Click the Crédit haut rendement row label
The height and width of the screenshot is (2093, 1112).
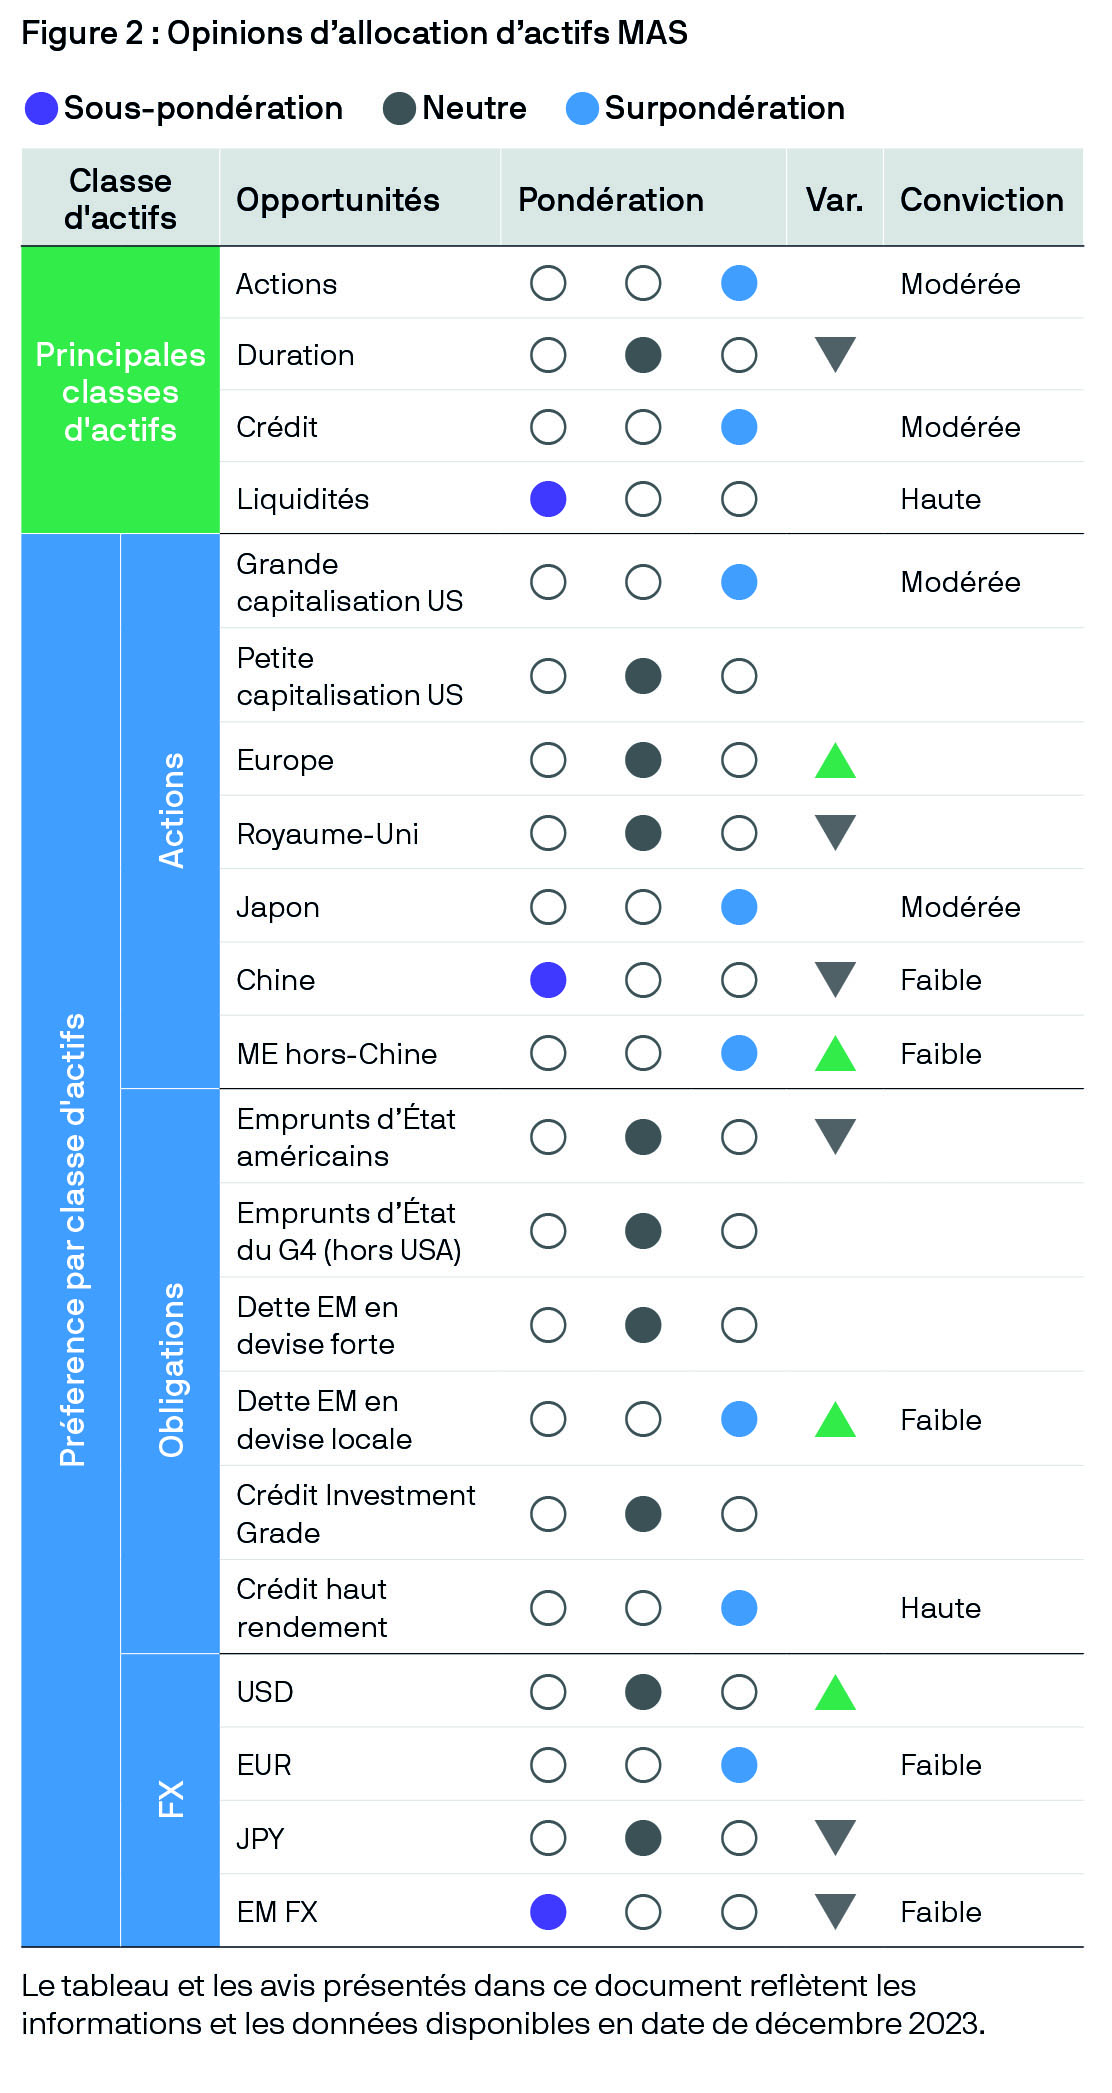pyautogui.click(x=312, y=1607)
